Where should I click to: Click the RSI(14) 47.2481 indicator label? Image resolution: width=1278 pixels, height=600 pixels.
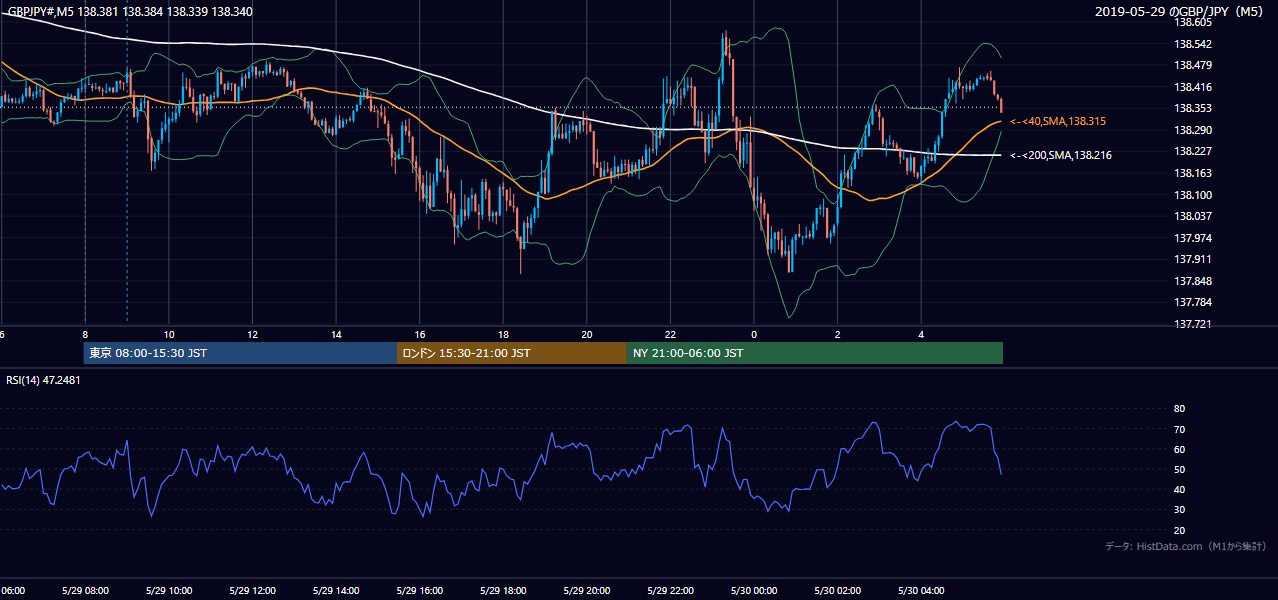[44, 380]
